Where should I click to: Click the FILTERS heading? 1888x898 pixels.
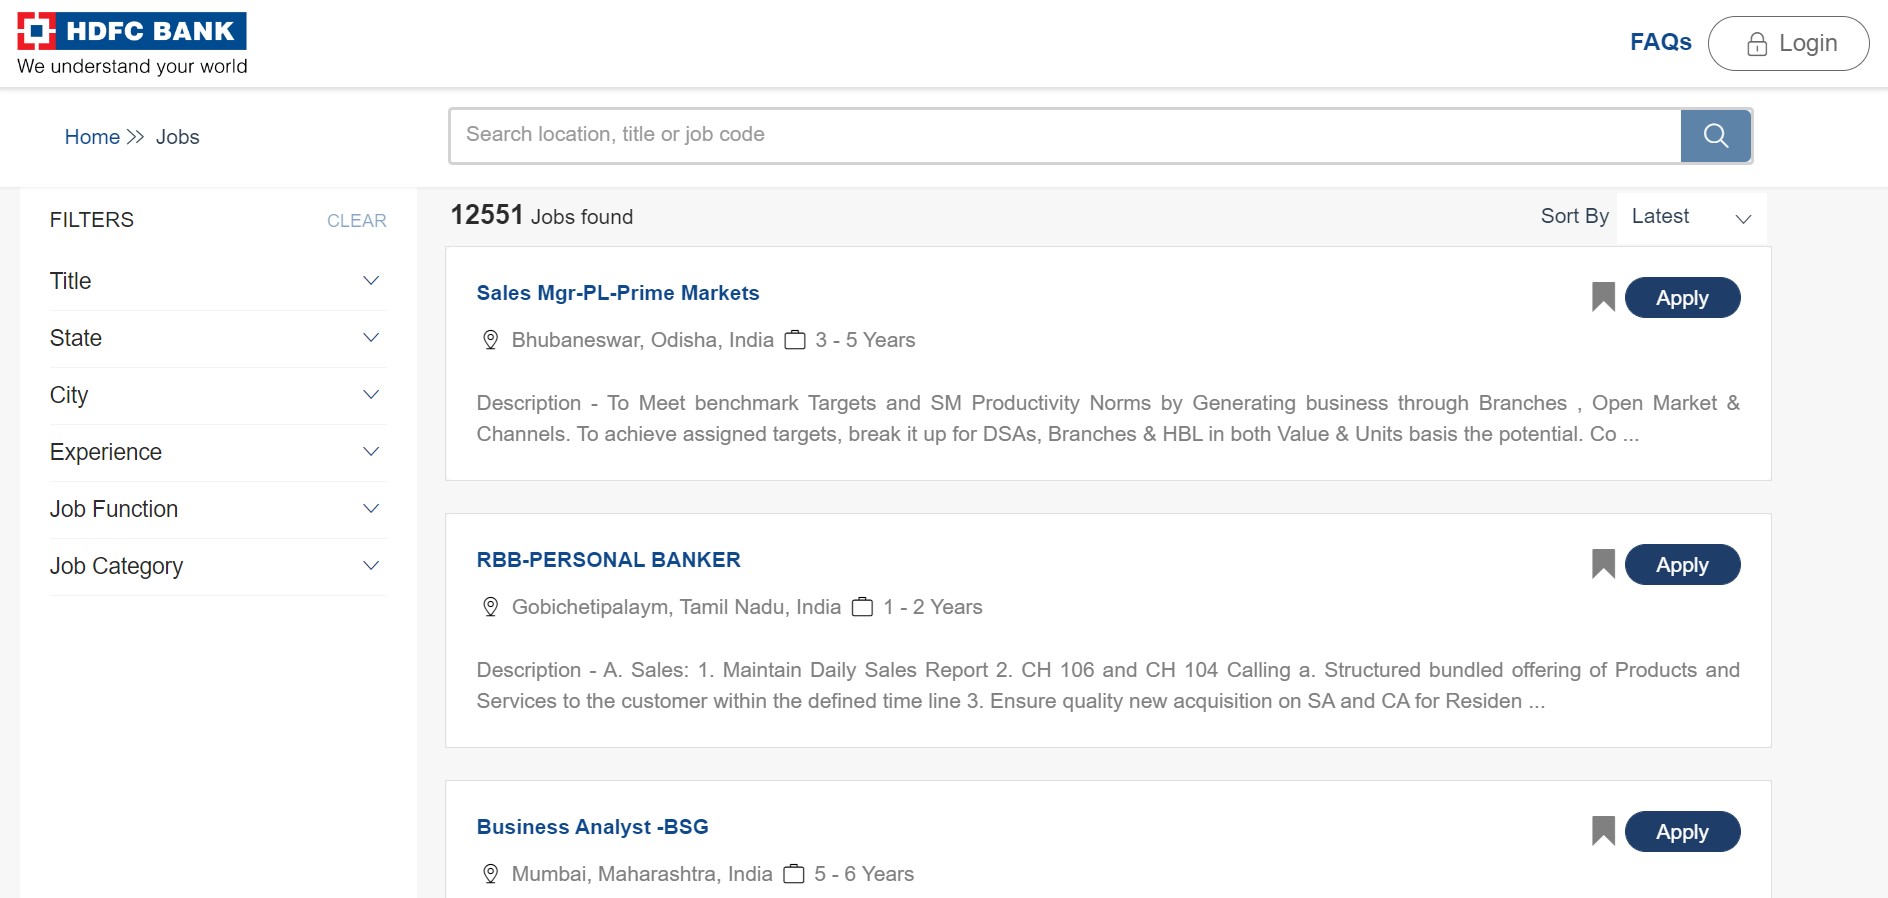point(92,220)
